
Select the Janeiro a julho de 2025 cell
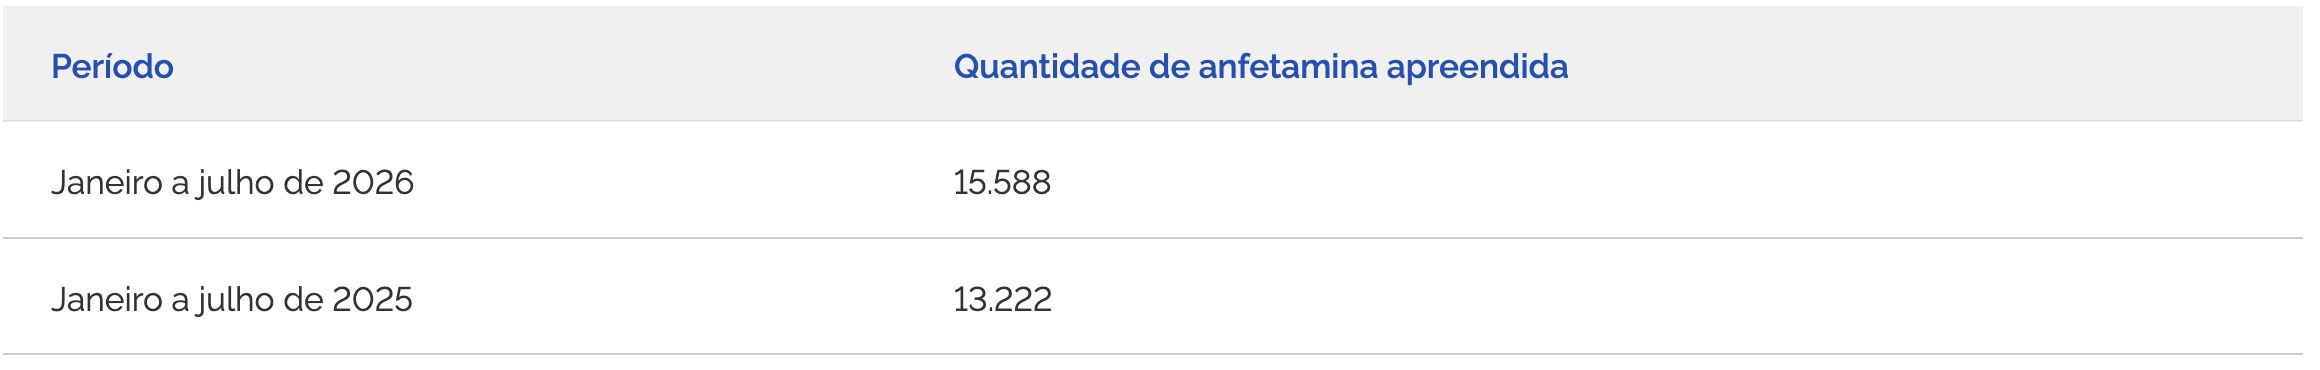(232, 299)
